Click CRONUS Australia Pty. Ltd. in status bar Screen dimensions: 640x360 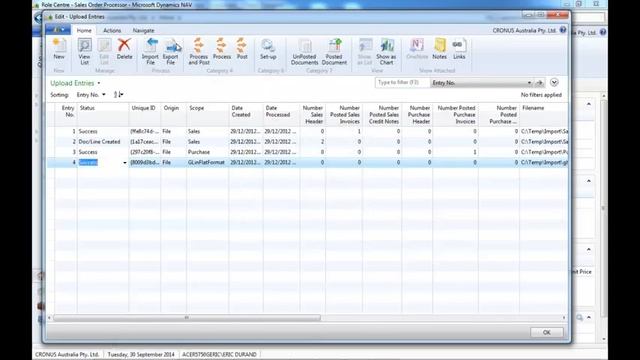67,354
